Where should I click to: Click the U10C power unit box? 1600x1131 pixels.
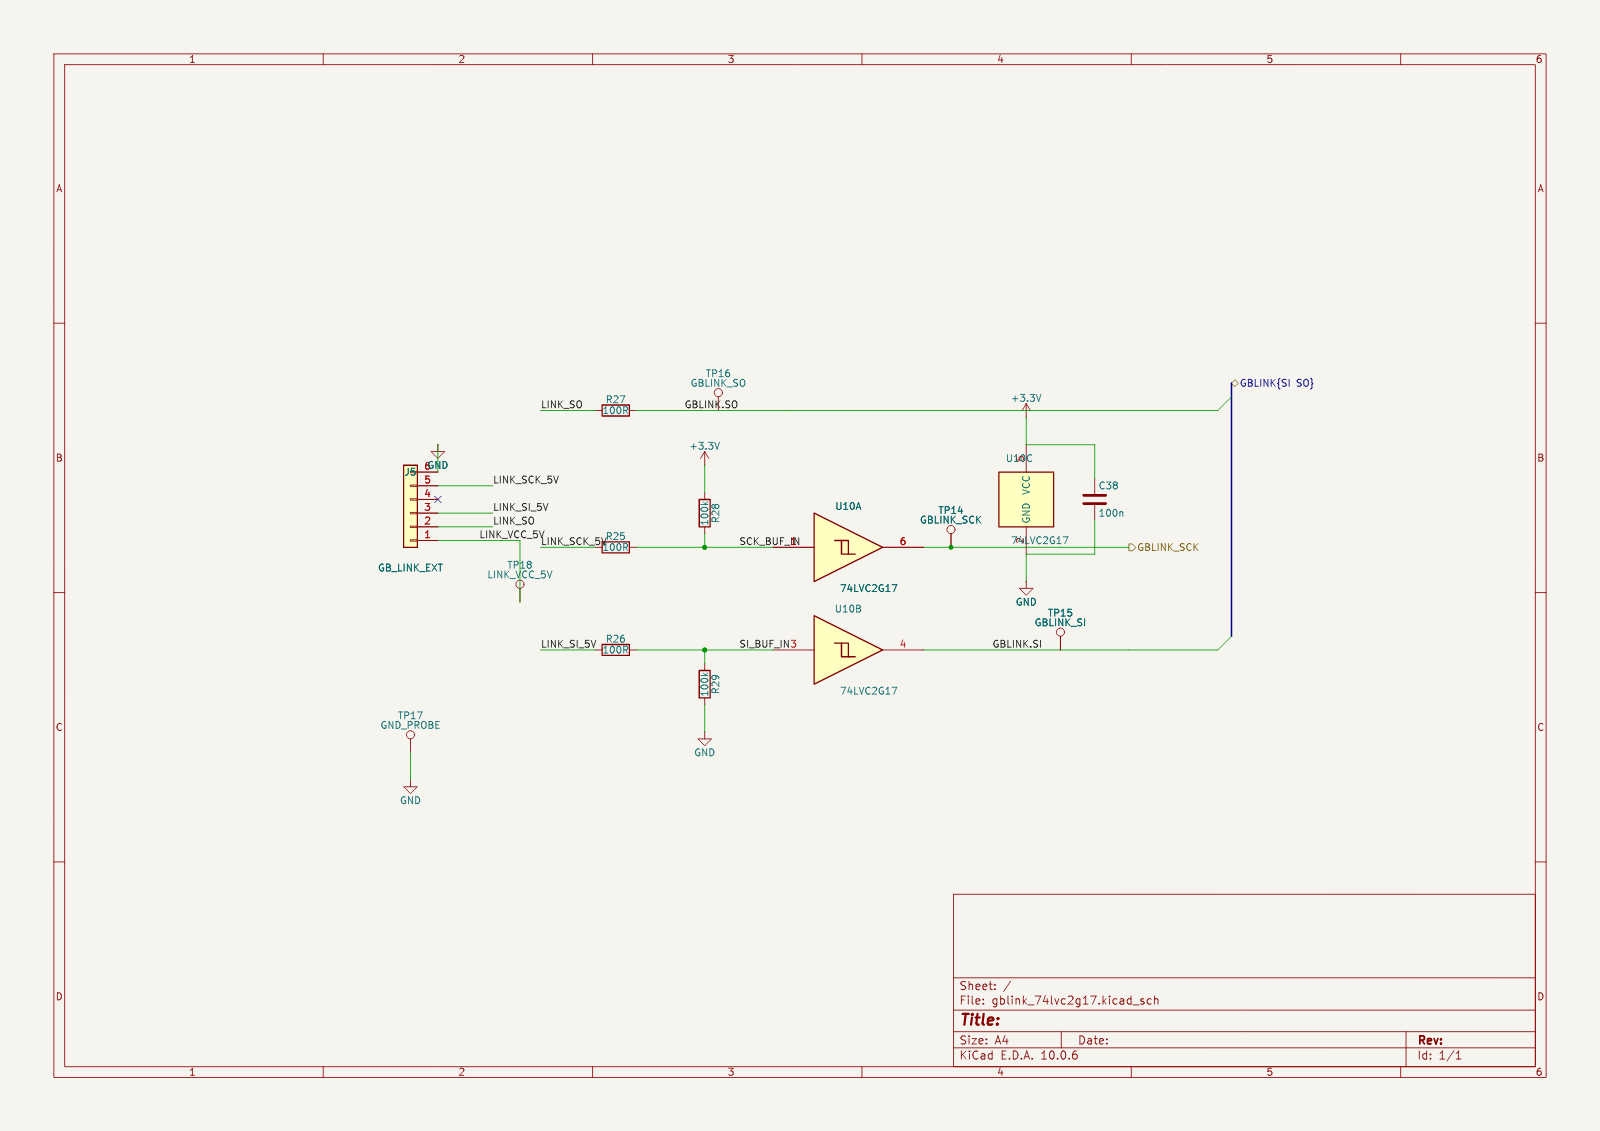1026,499
